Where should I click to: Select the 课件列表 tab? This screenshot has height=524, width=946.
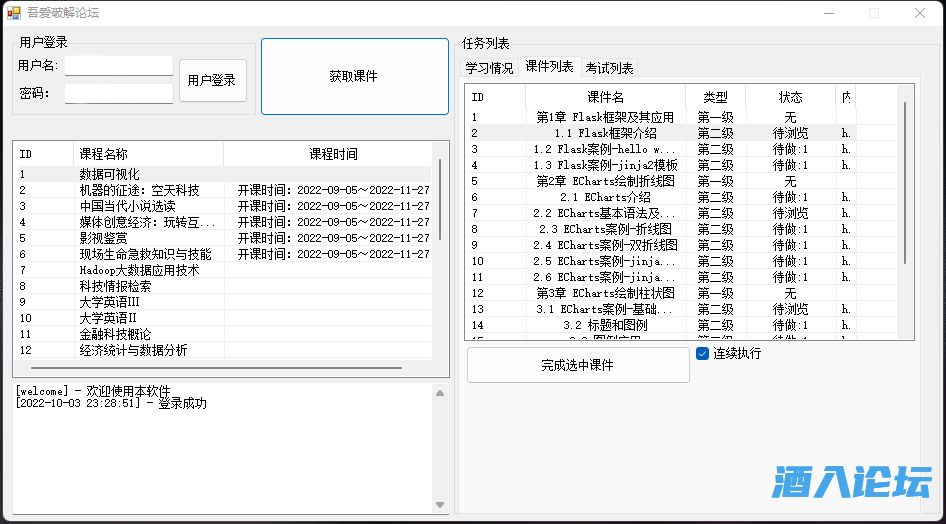pyautogui.click(x=549, y=67)
